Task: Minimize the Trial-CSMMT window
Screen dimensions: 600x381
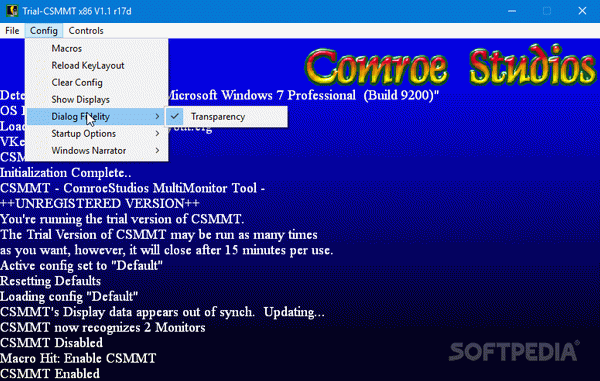Action: coord(512,11)
